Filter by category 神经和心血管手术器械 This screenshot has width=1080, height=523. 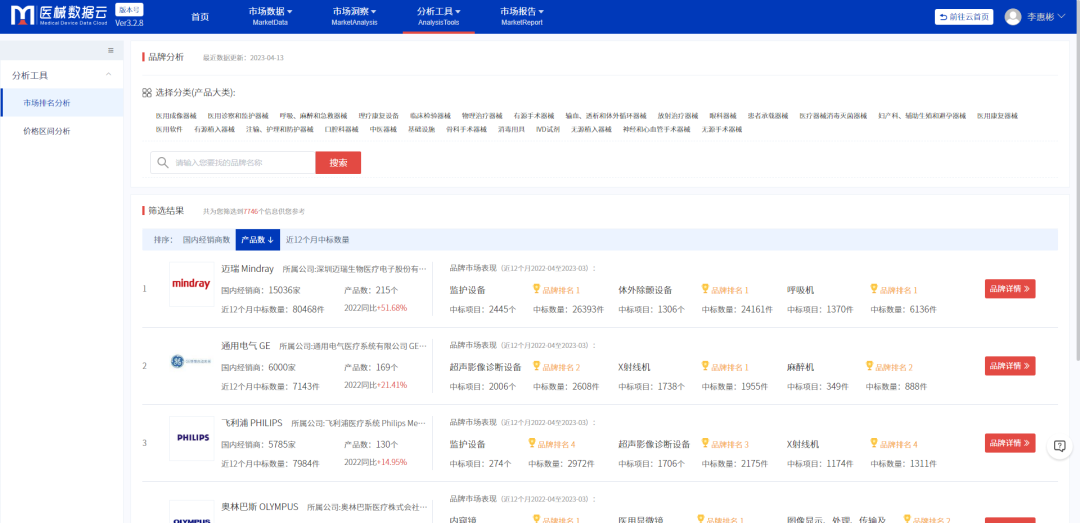[656, 129]
